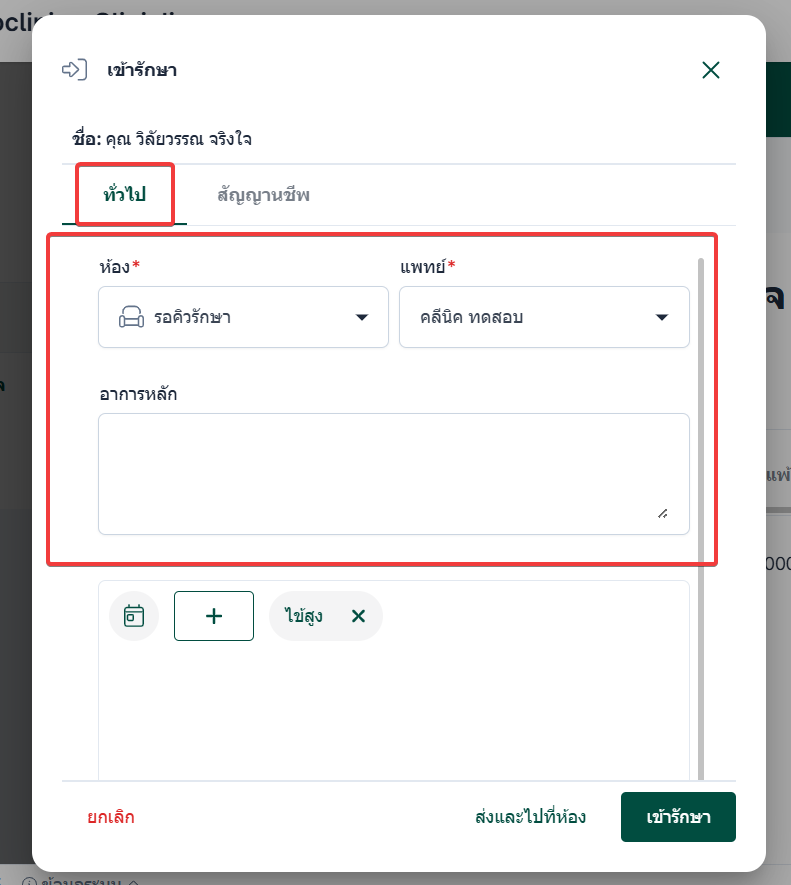This screenshot has height=885, width=791.
Task: Click the text area resize handle
Action: coord(662,513)
